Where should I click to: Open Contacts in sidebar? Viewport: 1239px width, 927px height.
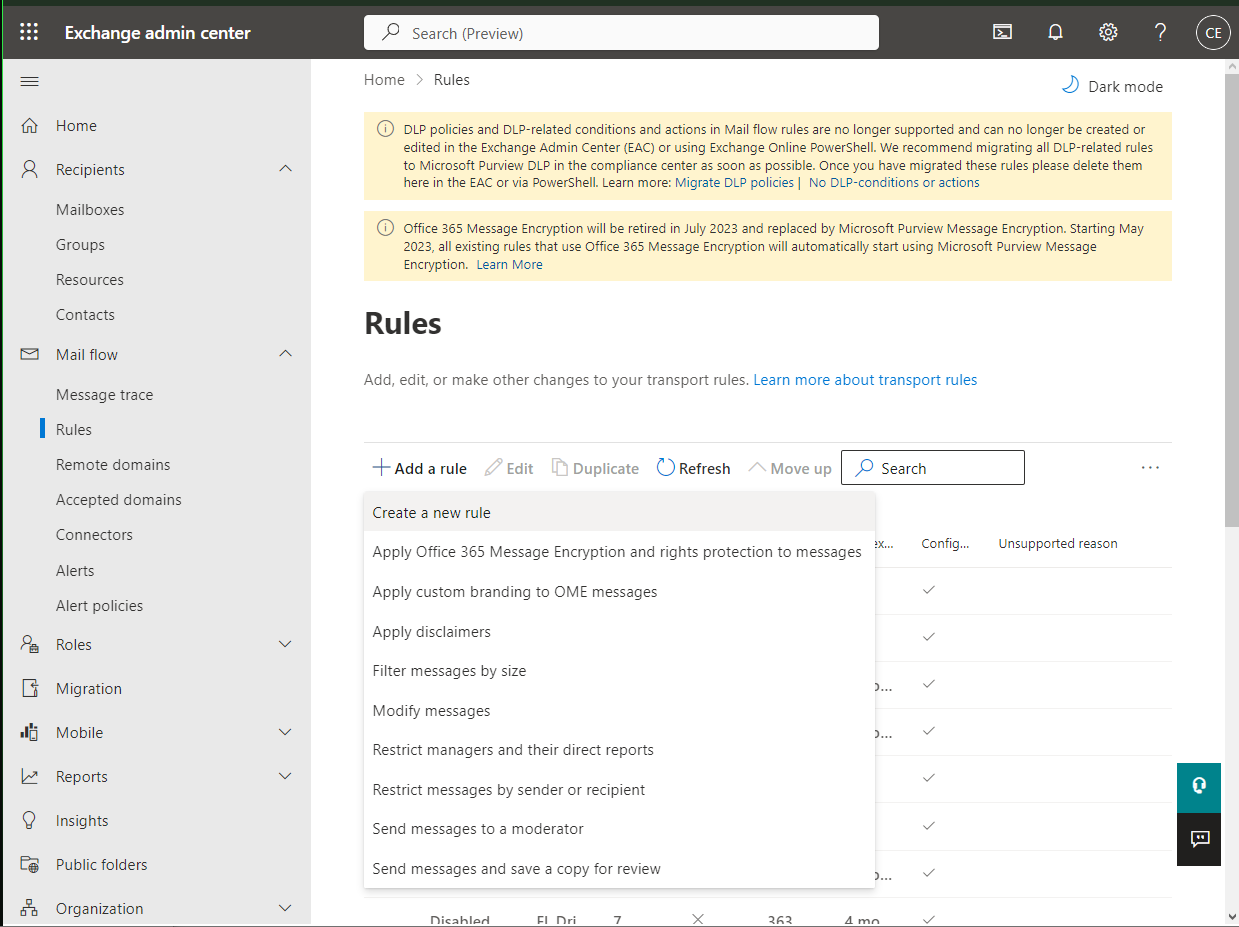(85, 314)
